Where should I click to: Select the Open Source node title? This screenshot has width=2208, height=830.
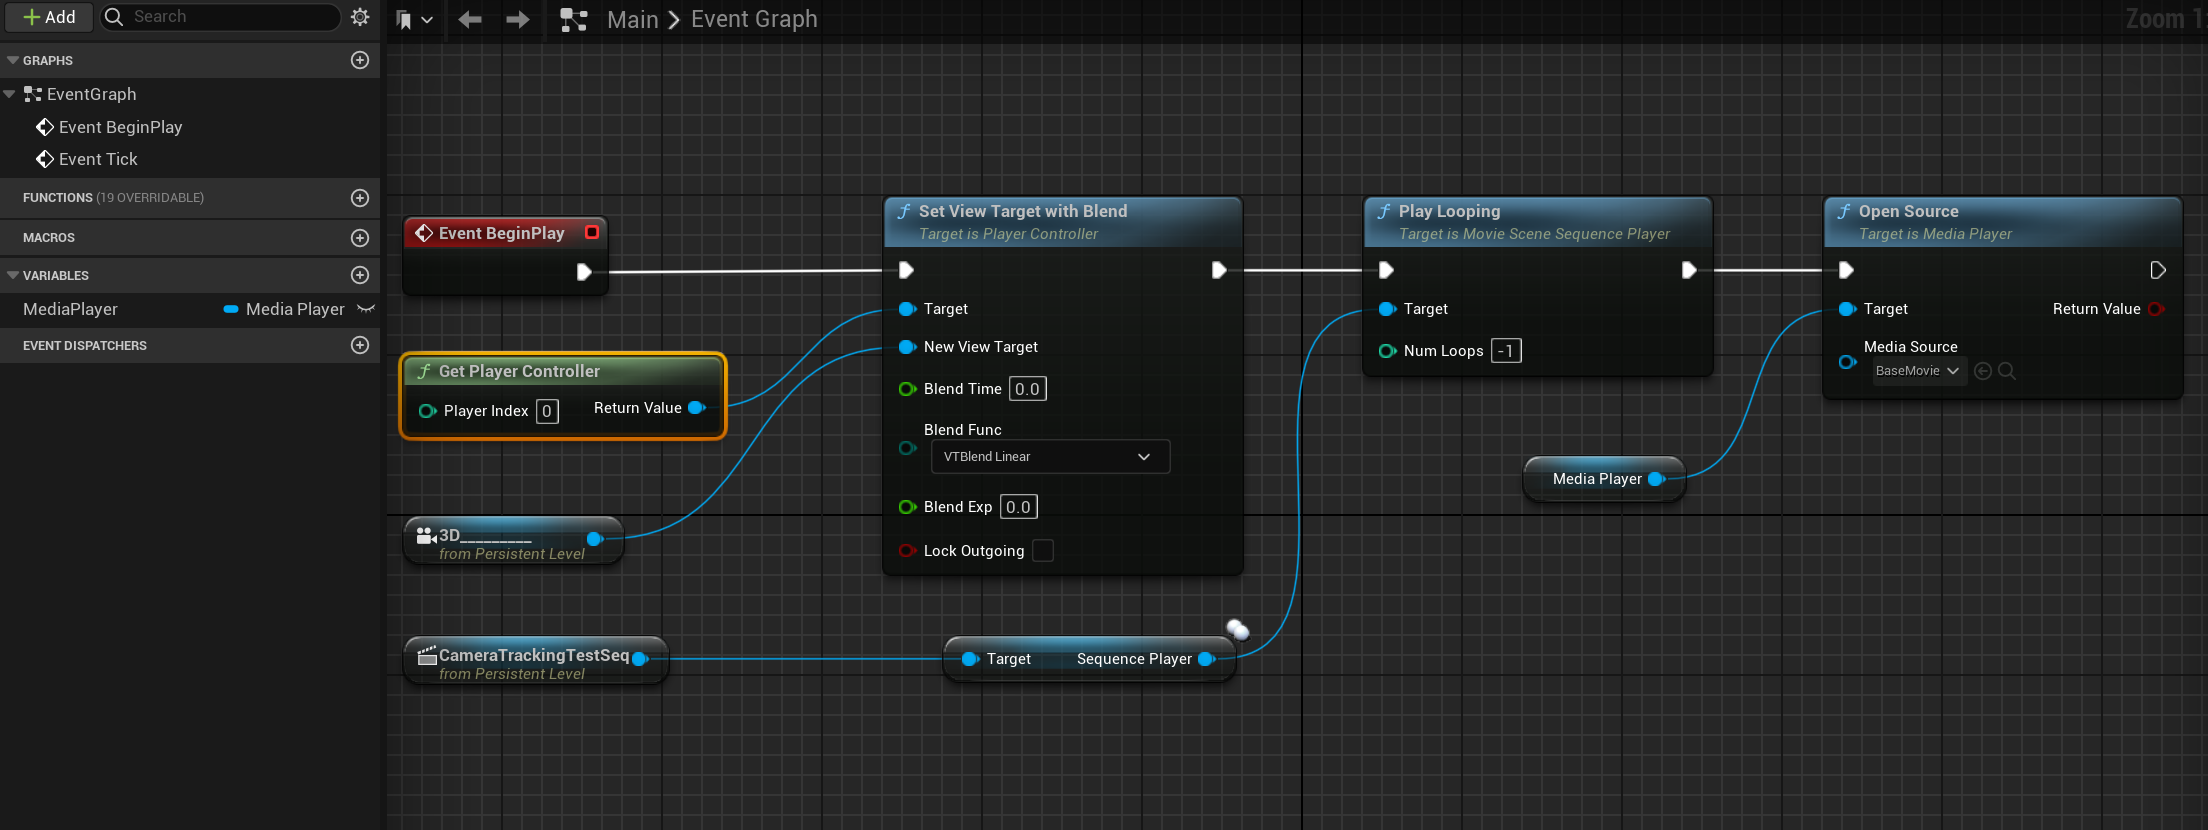(1908, 211)
